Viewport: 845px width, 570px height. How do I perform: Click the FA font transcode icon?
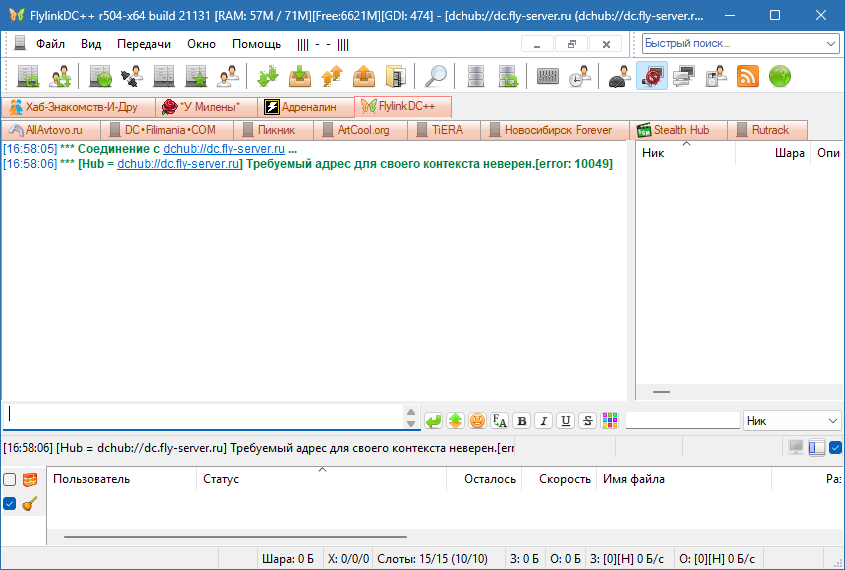click(500, 421)
